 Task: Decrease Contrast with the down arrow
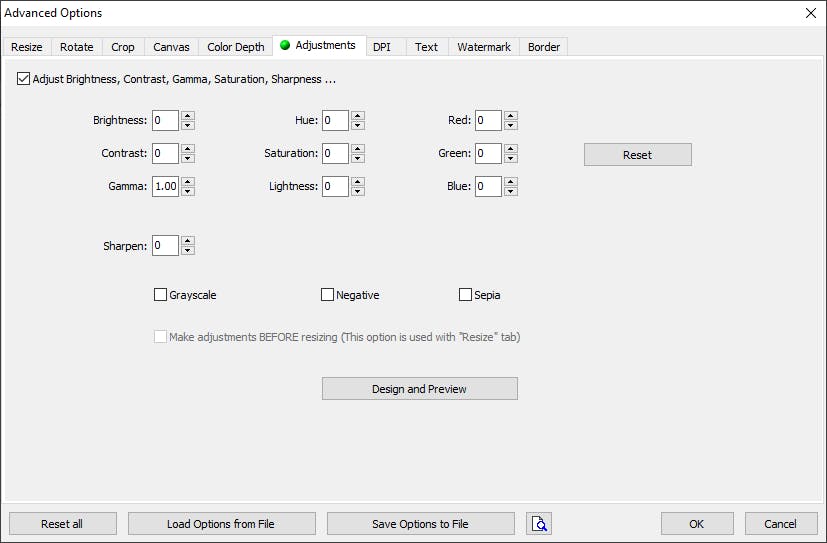click(188, 158)
